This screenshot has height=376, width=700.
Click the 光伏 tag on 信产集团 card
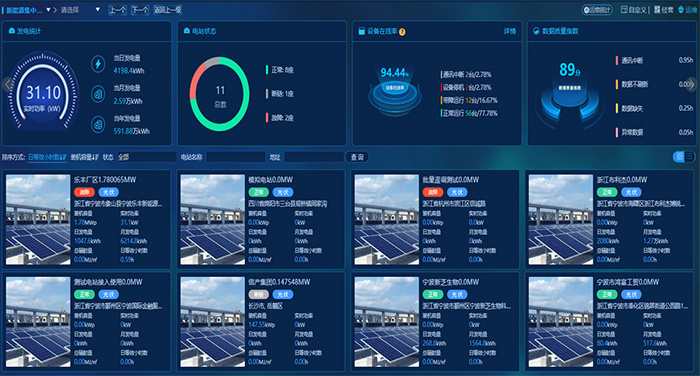[283, 295]
